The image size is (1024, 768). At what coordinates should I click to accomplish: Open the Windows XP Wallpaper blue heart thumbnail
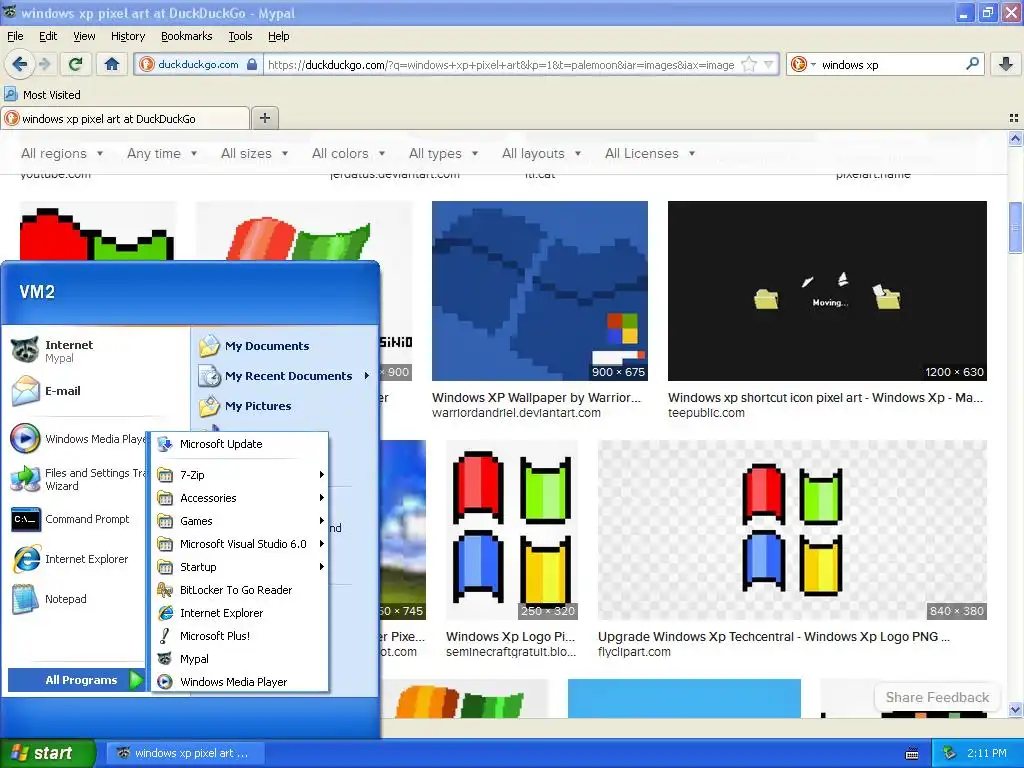coord(539,291)
